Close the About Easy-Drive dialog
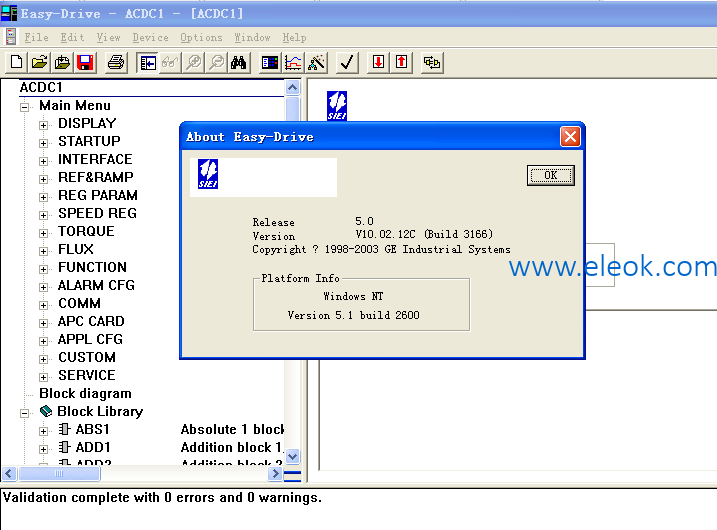This screenshot has height=530, width=717. coord(570,137)
